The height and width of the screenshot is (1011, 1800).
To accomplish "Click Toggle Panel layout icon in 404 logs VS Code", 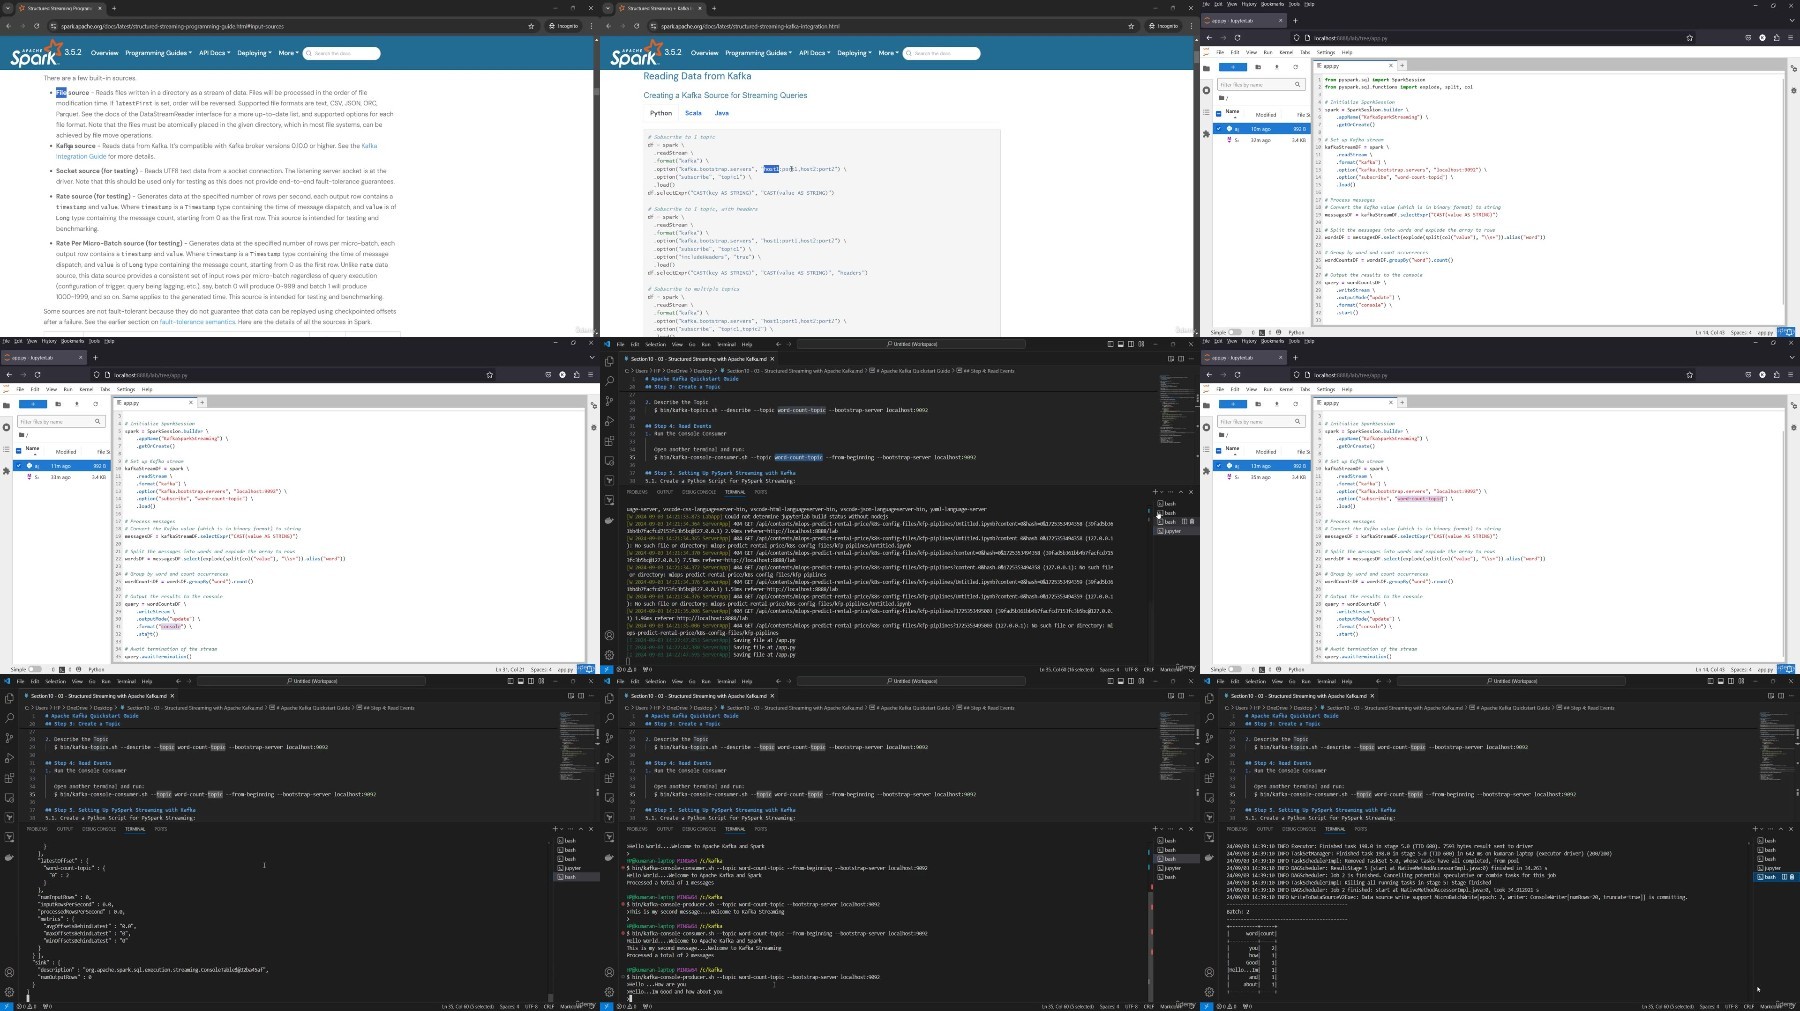I will [x=1121, y=344].
